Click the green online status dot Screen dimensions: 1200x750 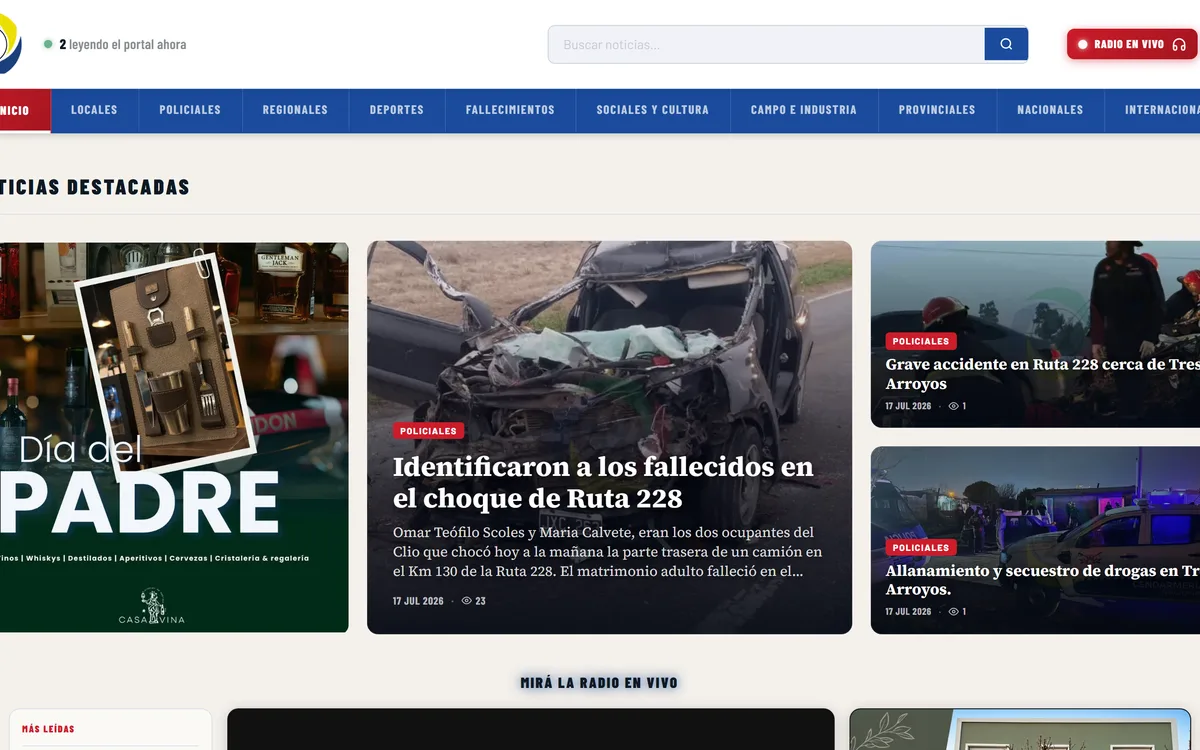click(x=48, y=44)
